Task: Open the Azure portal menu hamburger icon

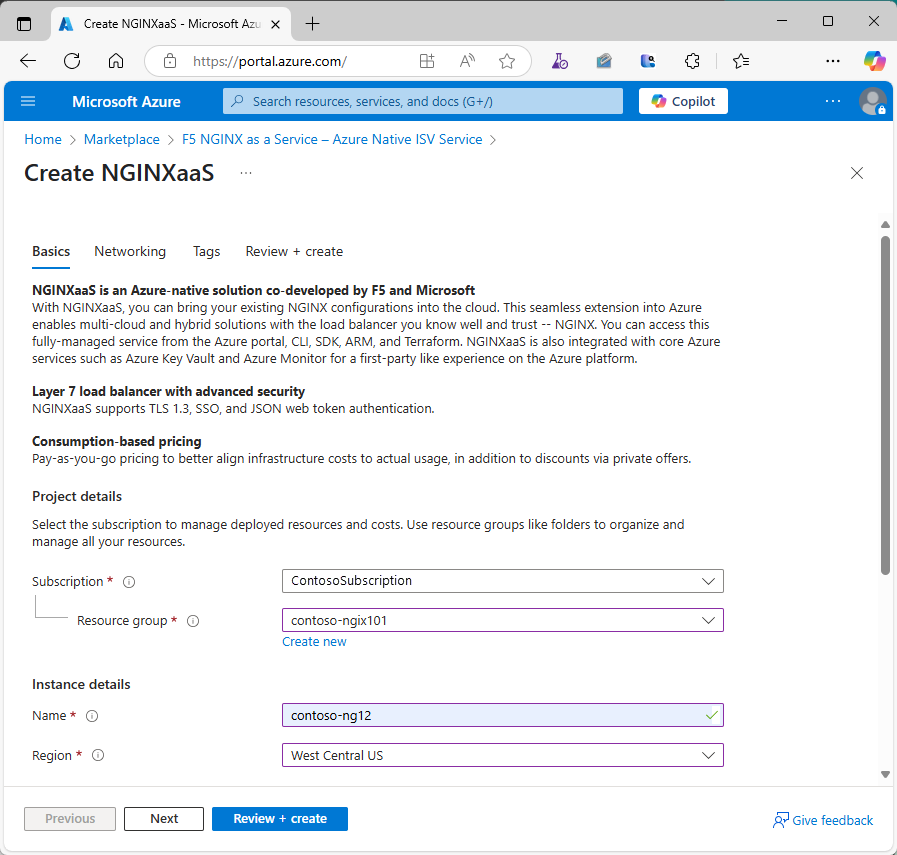Action: (x=28, y=101)
